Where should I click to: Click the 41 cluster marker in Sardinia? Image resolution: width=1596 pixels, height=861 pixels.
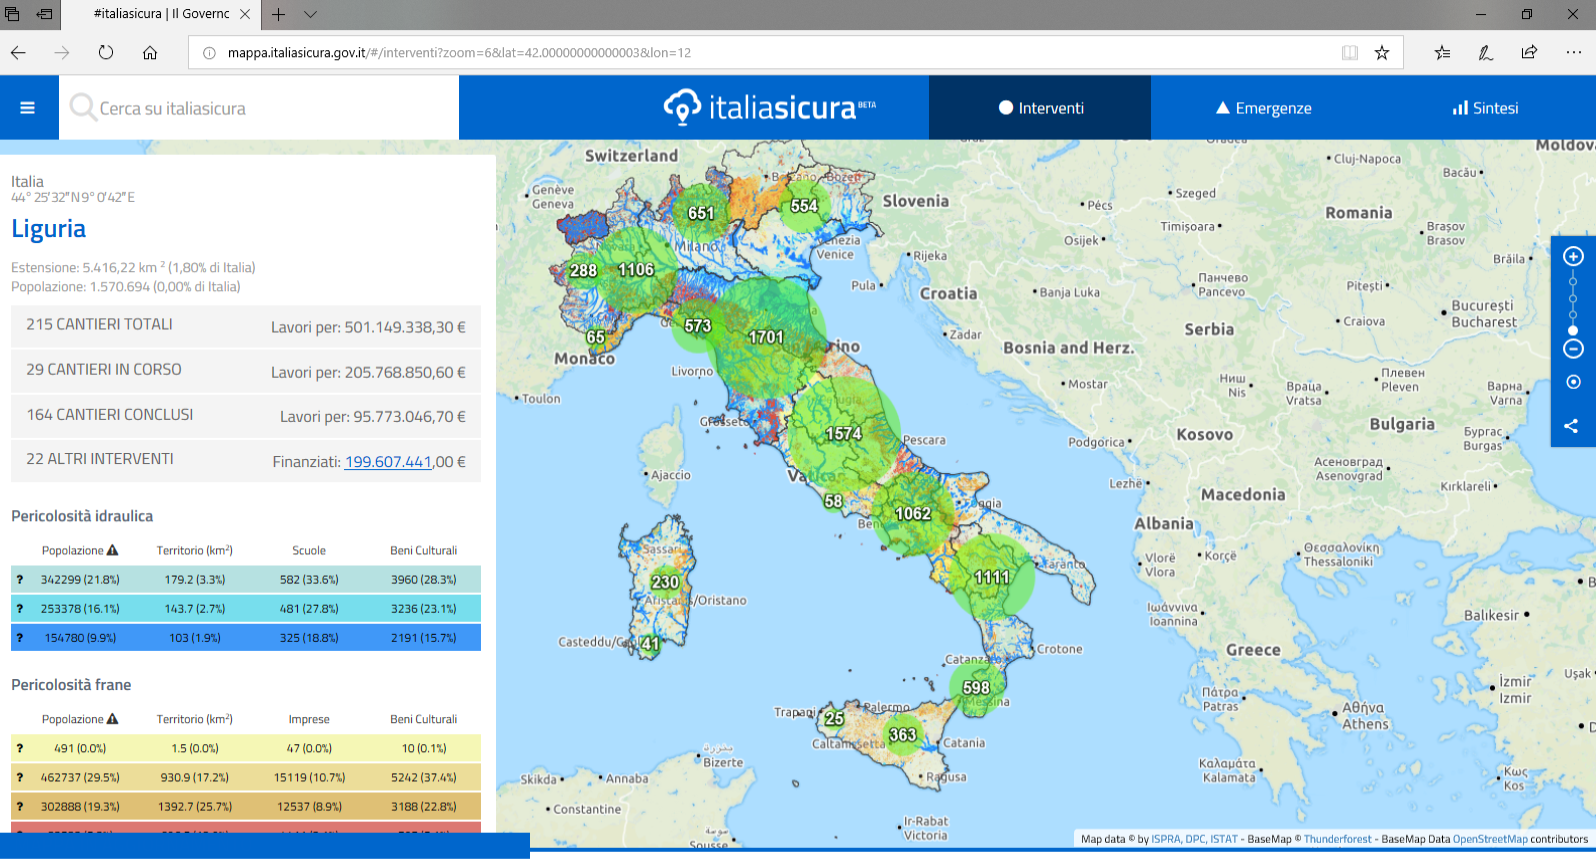pyautogui.click(x=650, y=644)
